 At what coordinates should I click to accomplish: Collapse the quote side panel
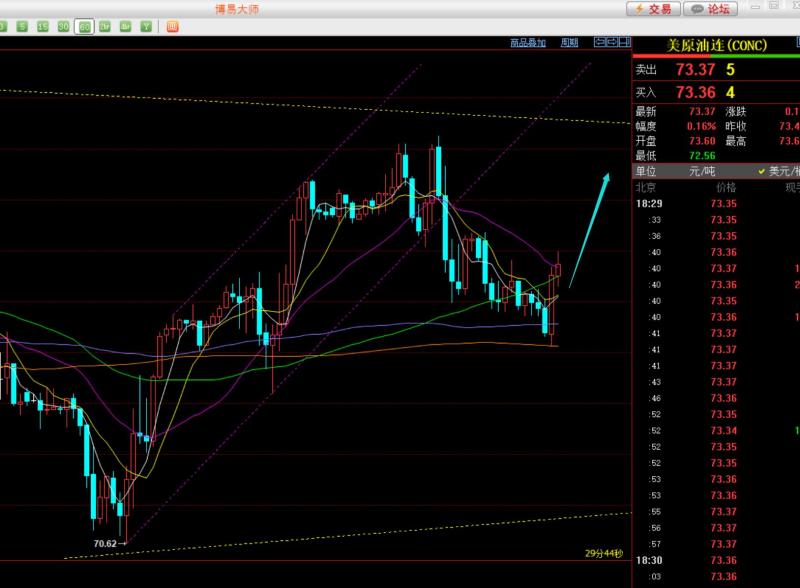pyautogui.click(x=623, y=42)
